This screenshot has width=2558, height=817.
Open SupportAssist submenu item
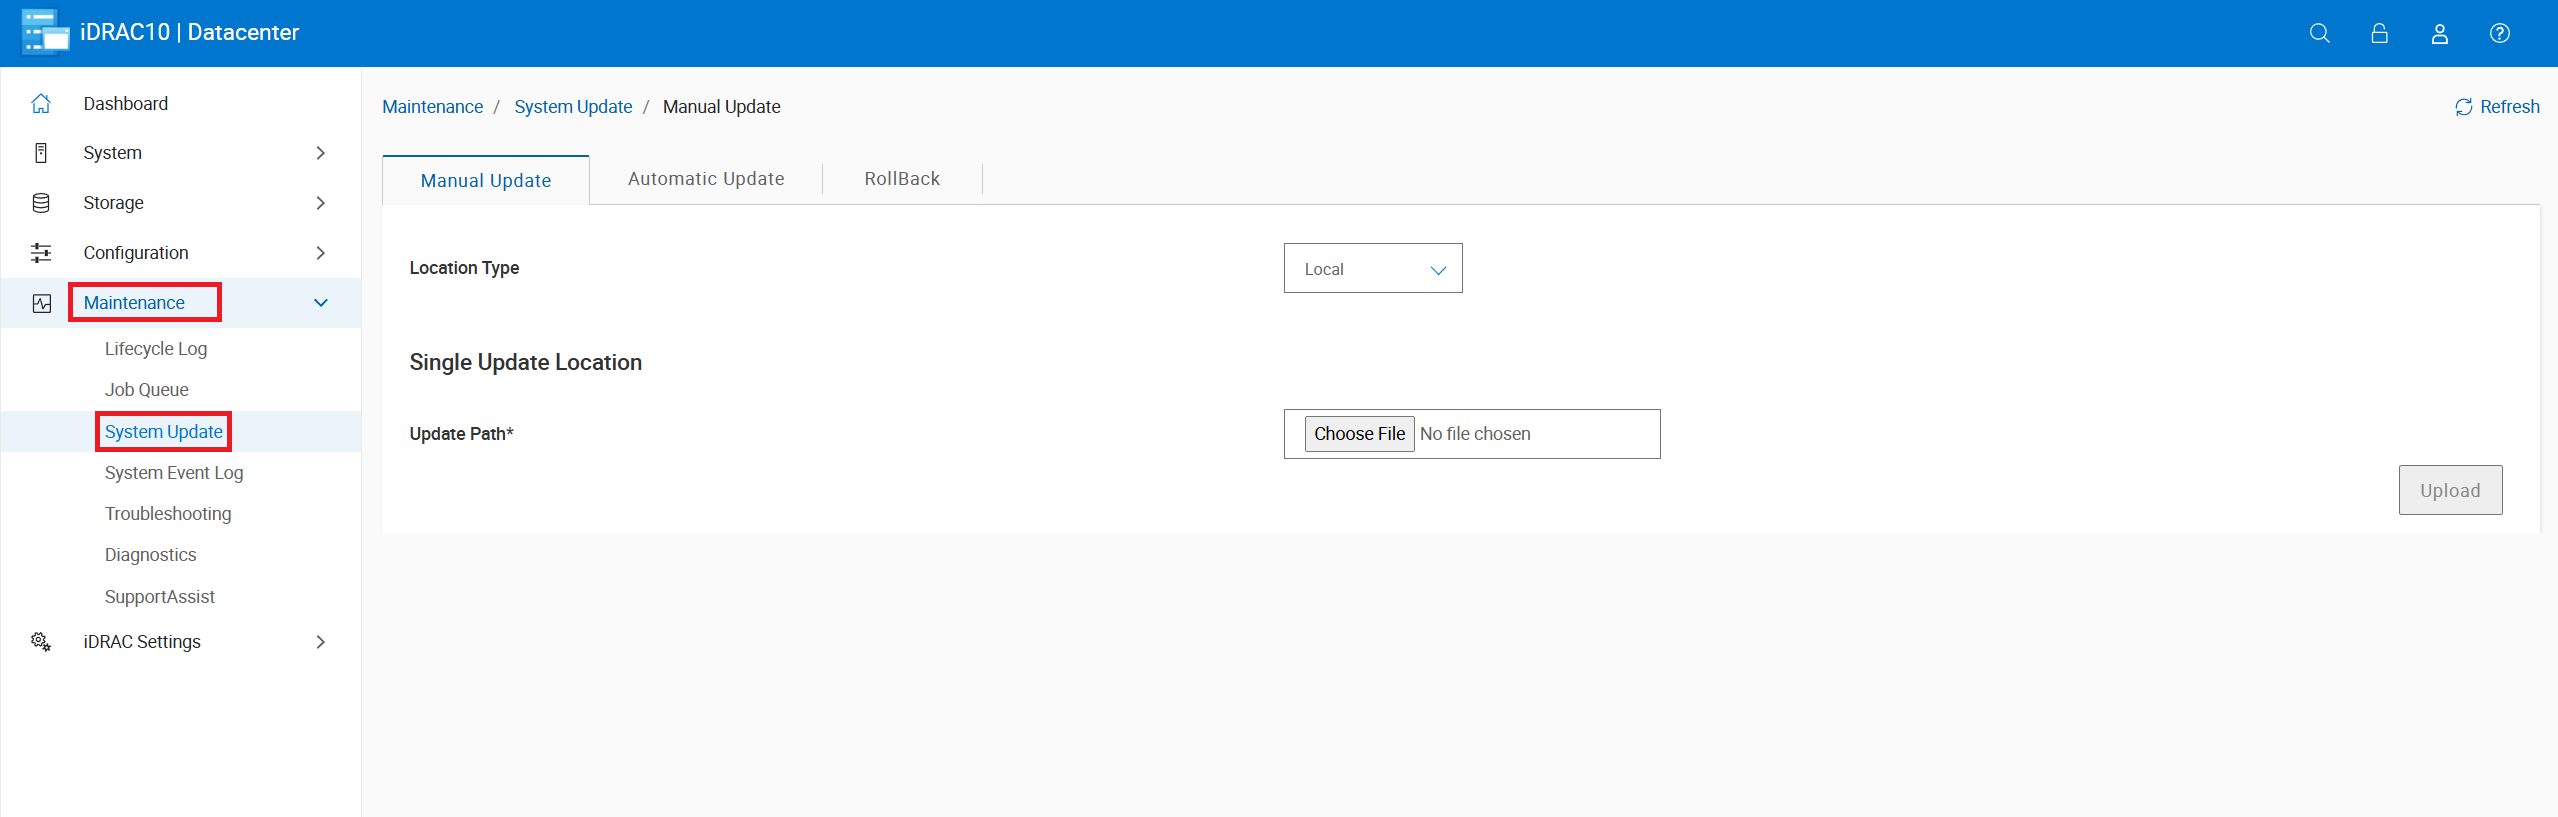click(x=160, y=597)
